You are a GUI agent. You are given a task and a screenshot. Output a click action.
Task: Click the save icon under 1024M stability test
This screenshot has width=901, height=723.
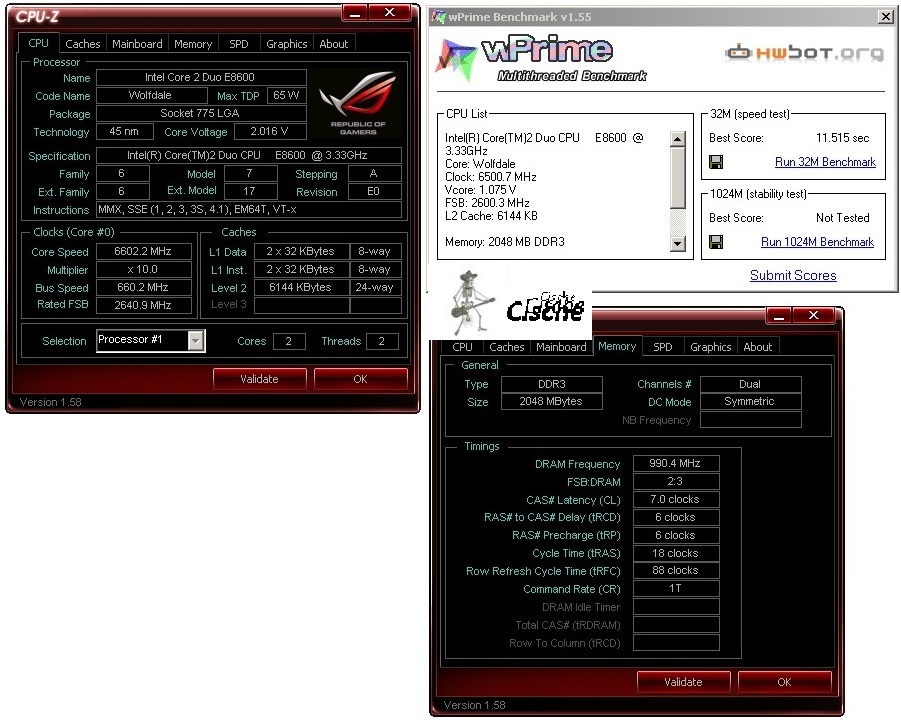coord(716,242)
